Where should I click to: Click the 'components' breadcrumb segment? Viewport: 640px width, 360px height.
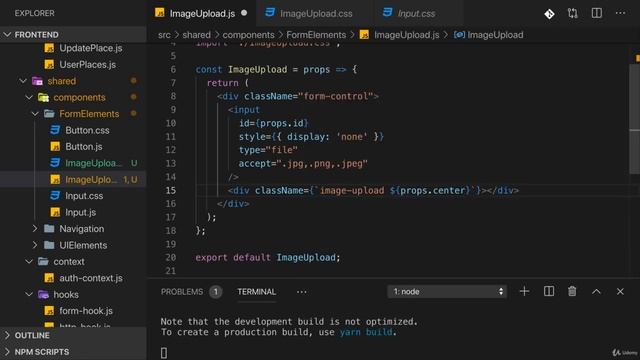pyautogui.click(x=248, y=35)
